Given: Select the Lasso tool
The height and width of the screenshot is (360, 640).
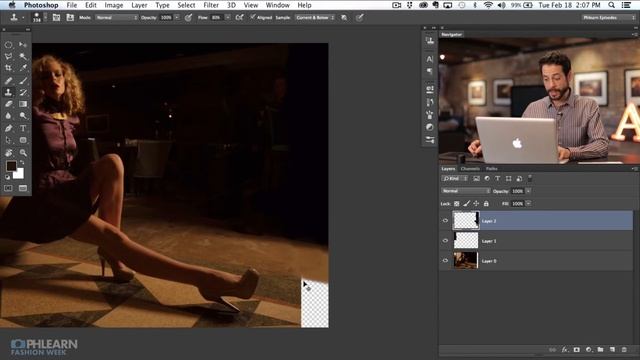Looking at the screenshot, I should pyautogui.click(x=9, y=56).
